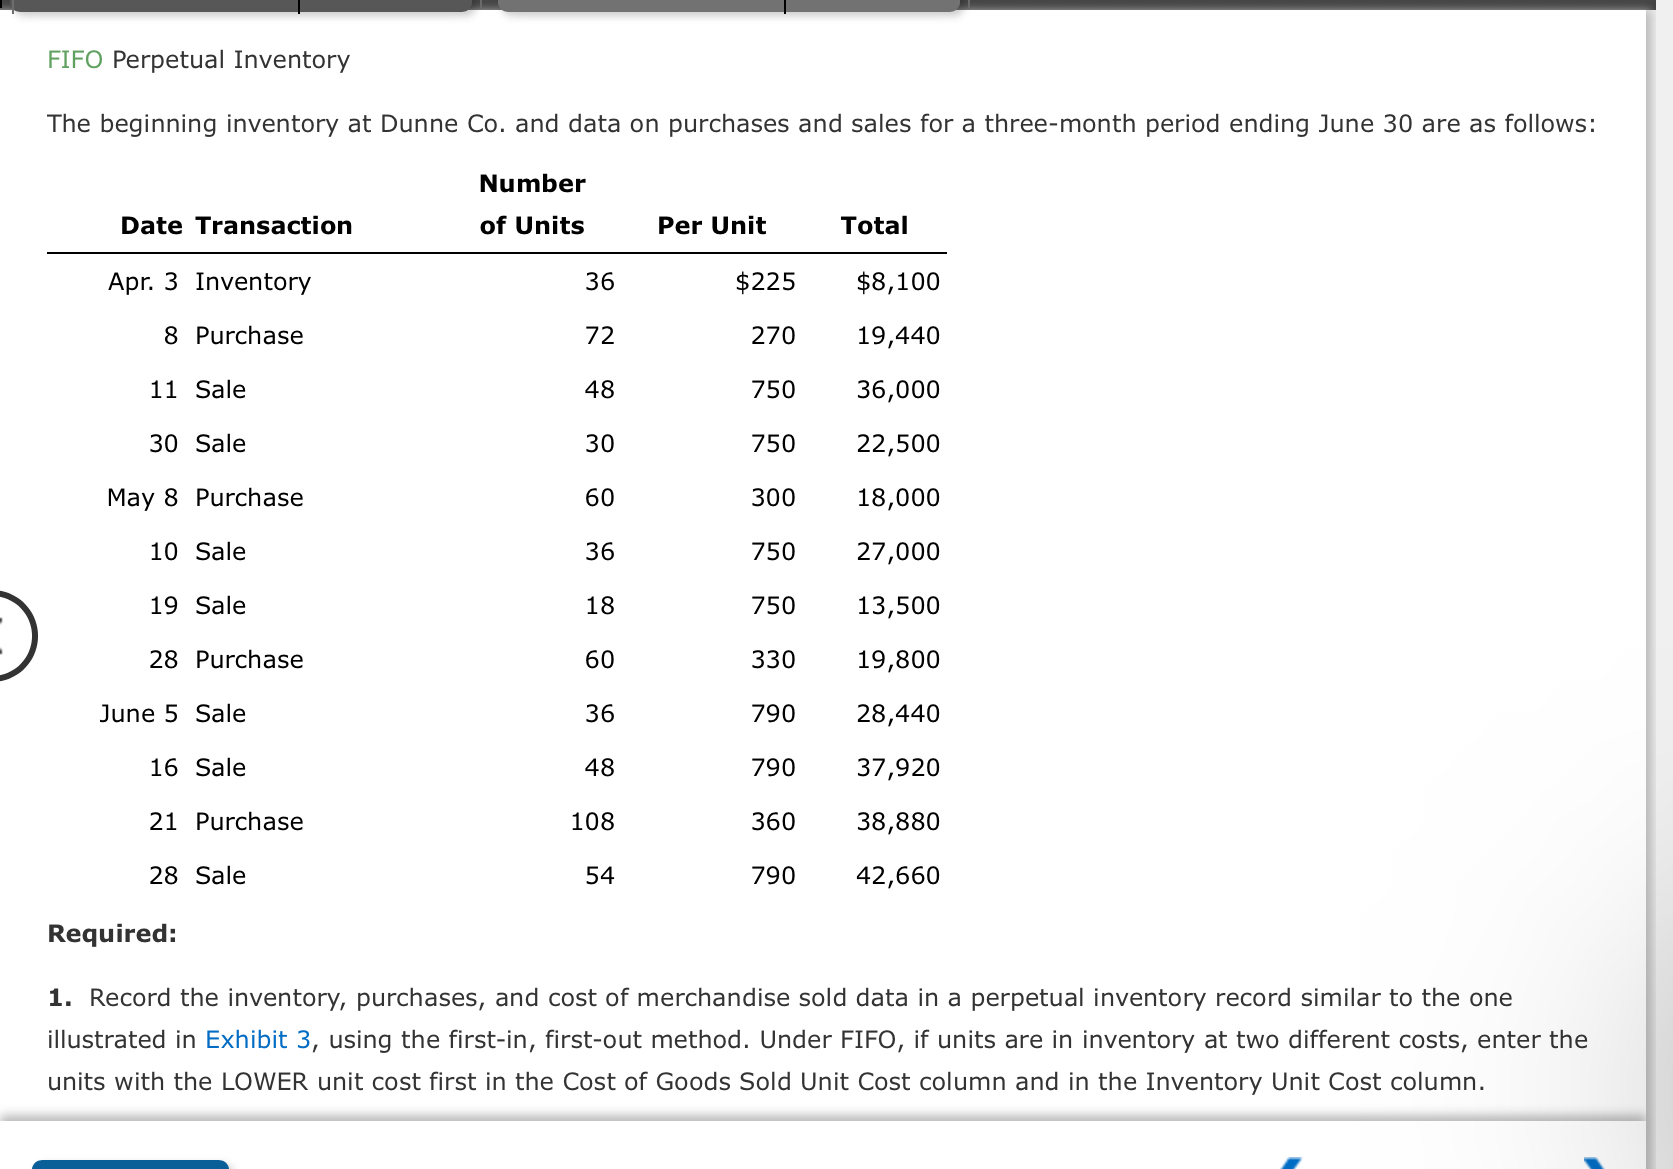The width and height of the screenshot is (1673, 1169).
Task: Open the Exhibit 3 hyperlink
Action: 257,1039
